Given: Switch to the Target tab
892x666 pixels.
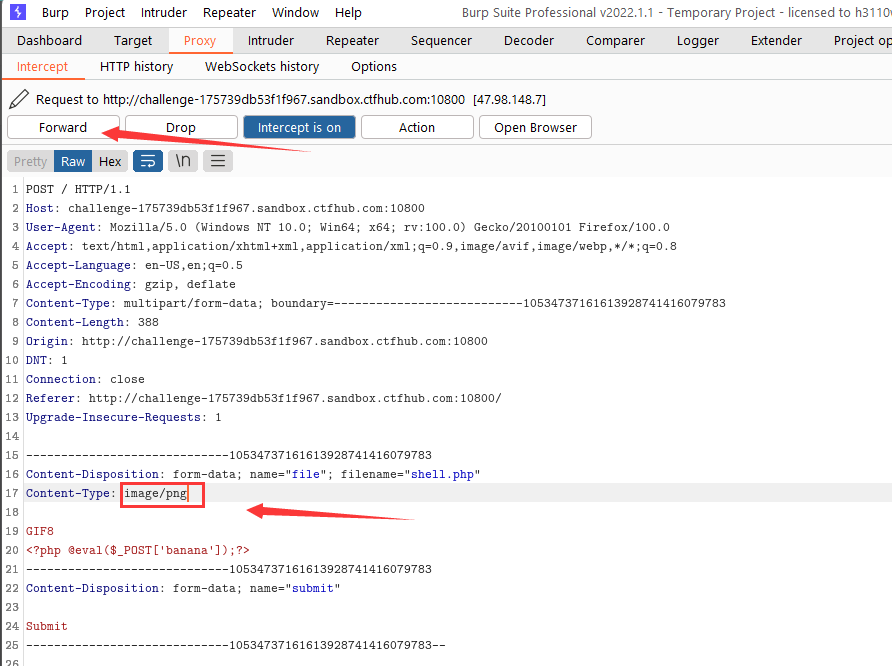Looking at the screenshot, I should pyautogui.click(x=133, y=40).
